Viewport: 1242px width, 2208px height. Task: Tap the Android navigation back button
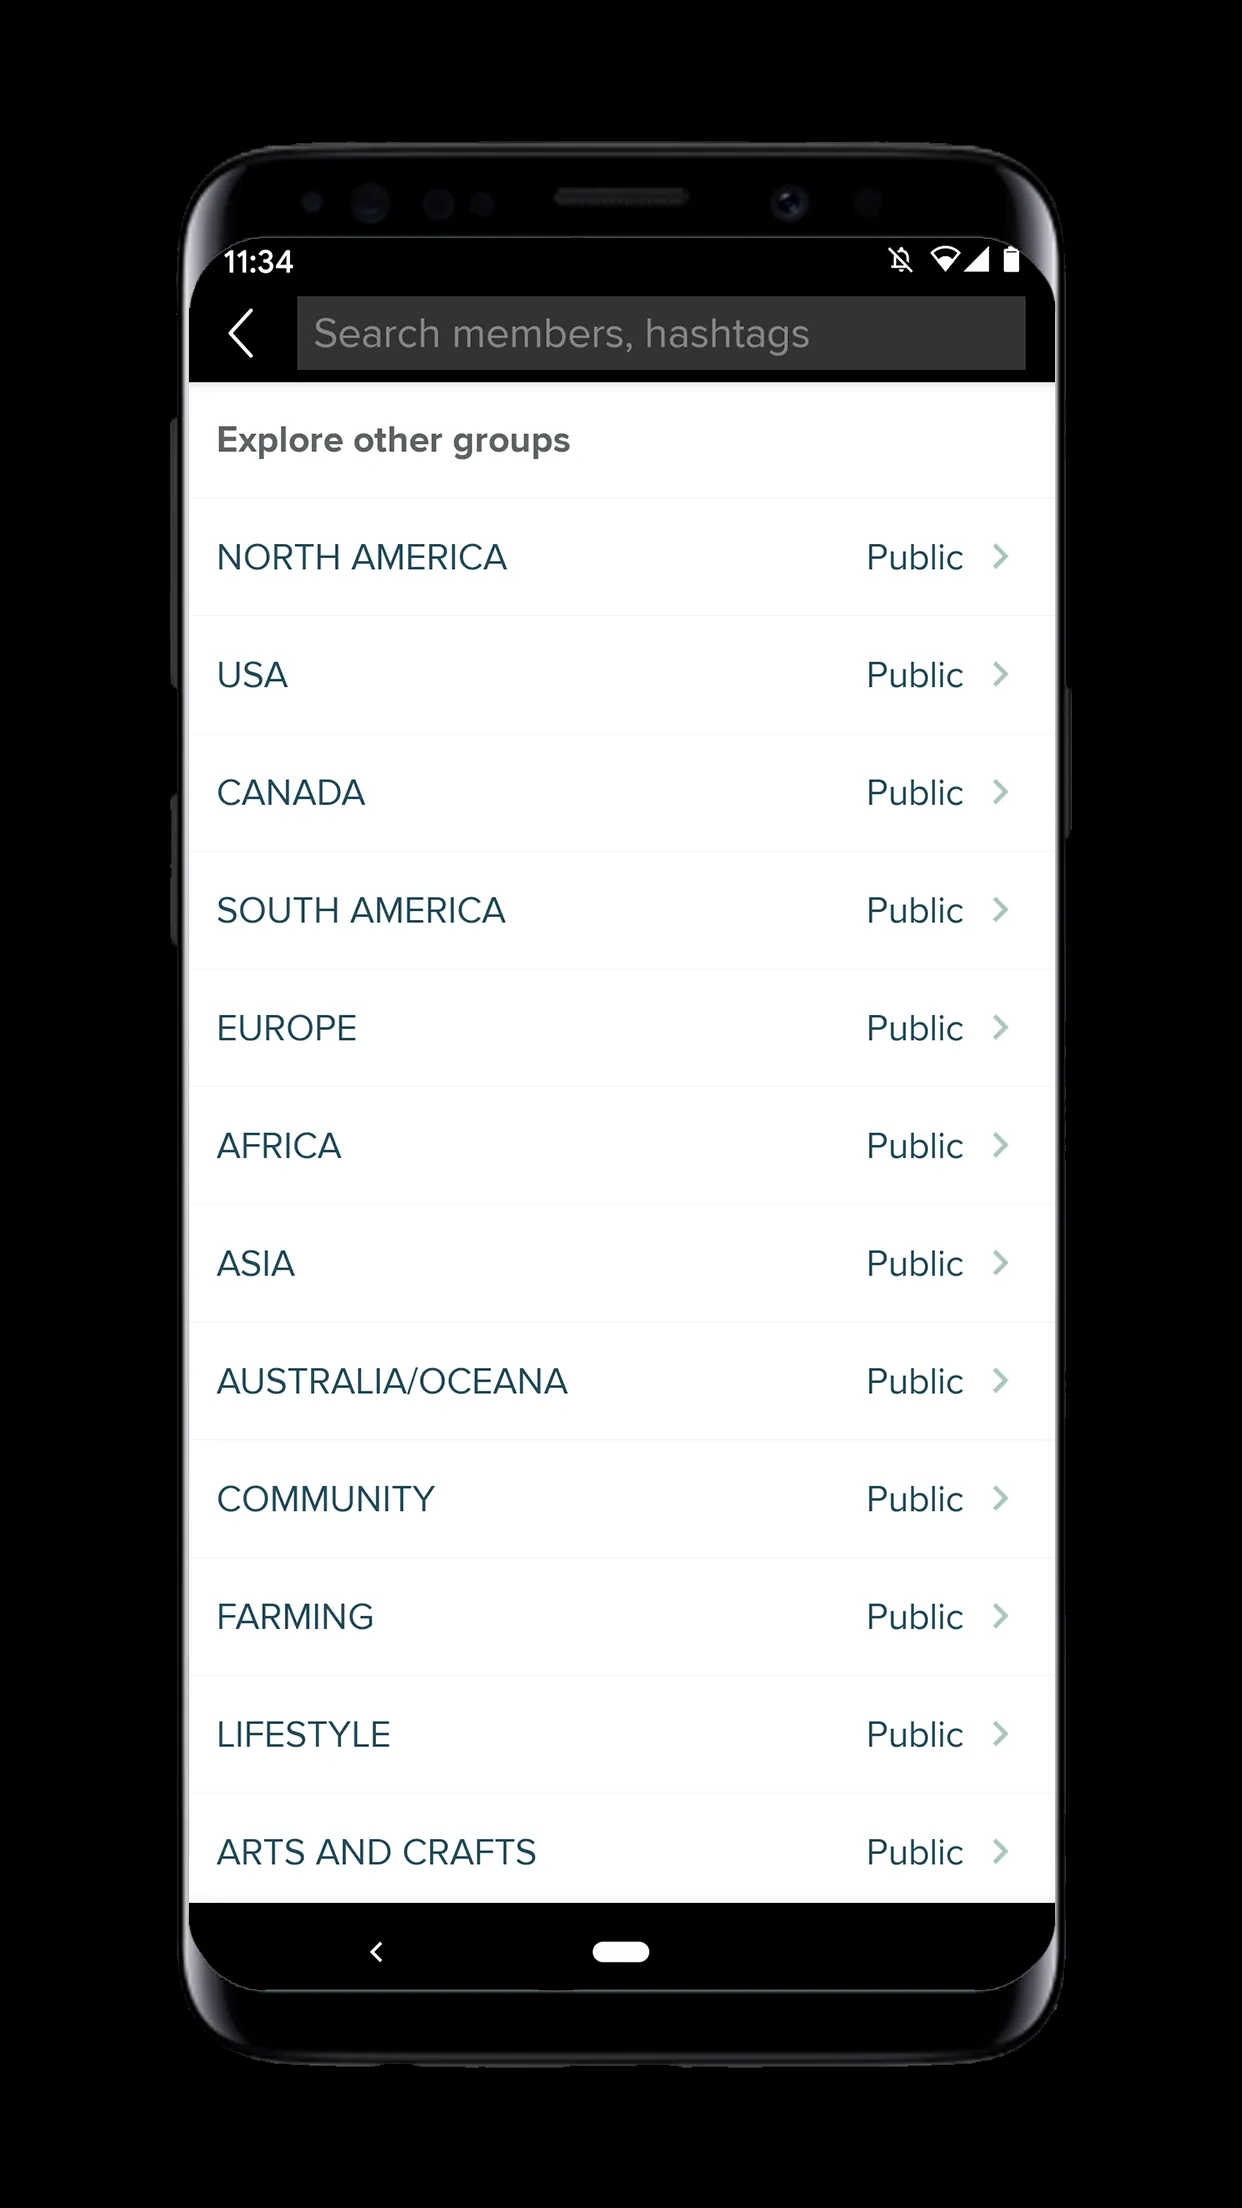point(377,1951)
